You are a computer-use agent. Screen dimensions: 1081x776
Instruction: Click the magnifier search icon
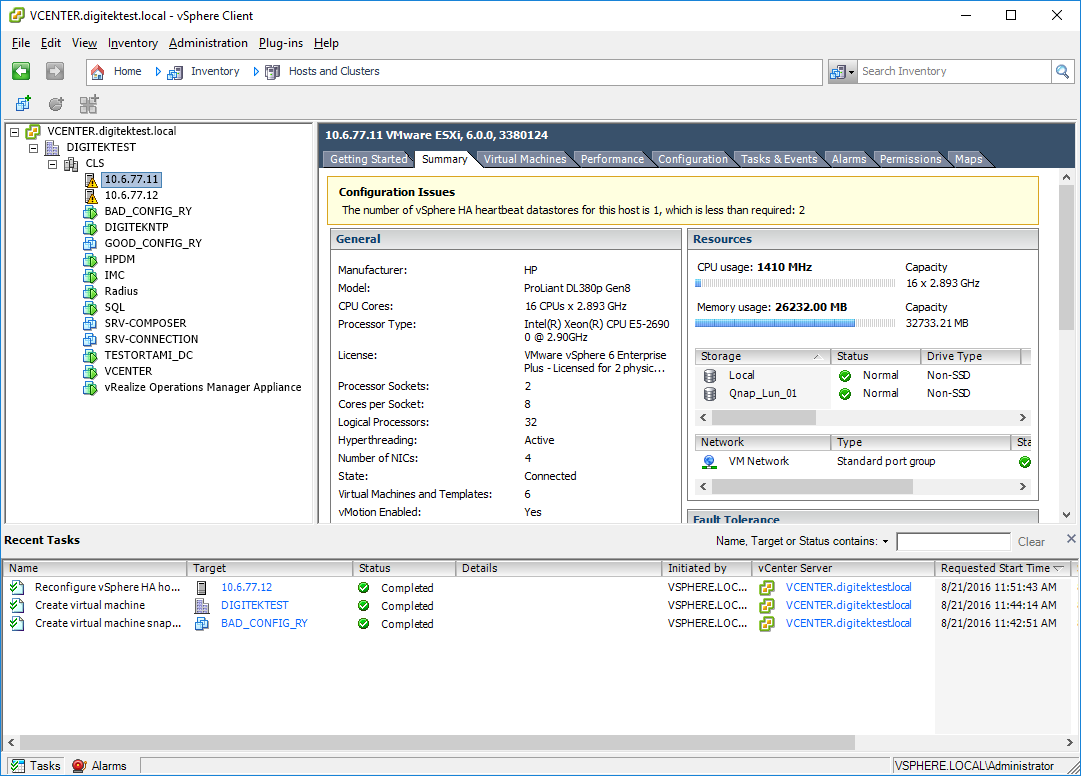coord(1062,72)
